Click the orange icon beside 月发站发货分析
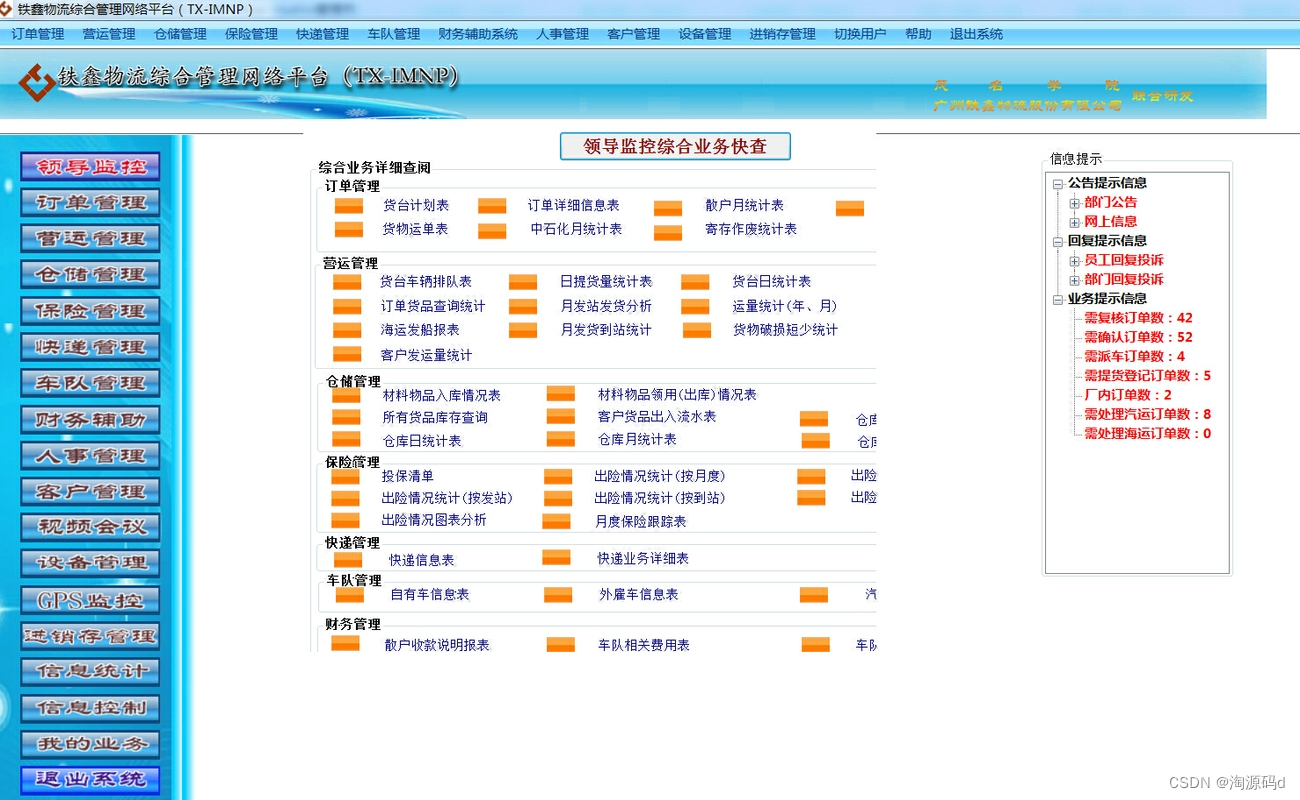 (523, 306)
